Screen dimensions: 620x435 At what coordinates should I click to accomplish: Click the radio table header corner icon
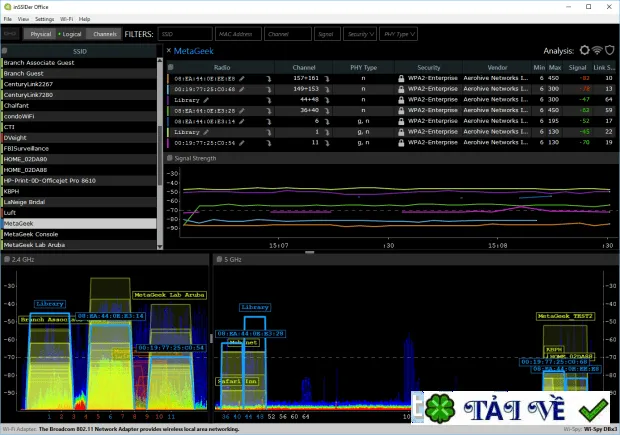171,67
